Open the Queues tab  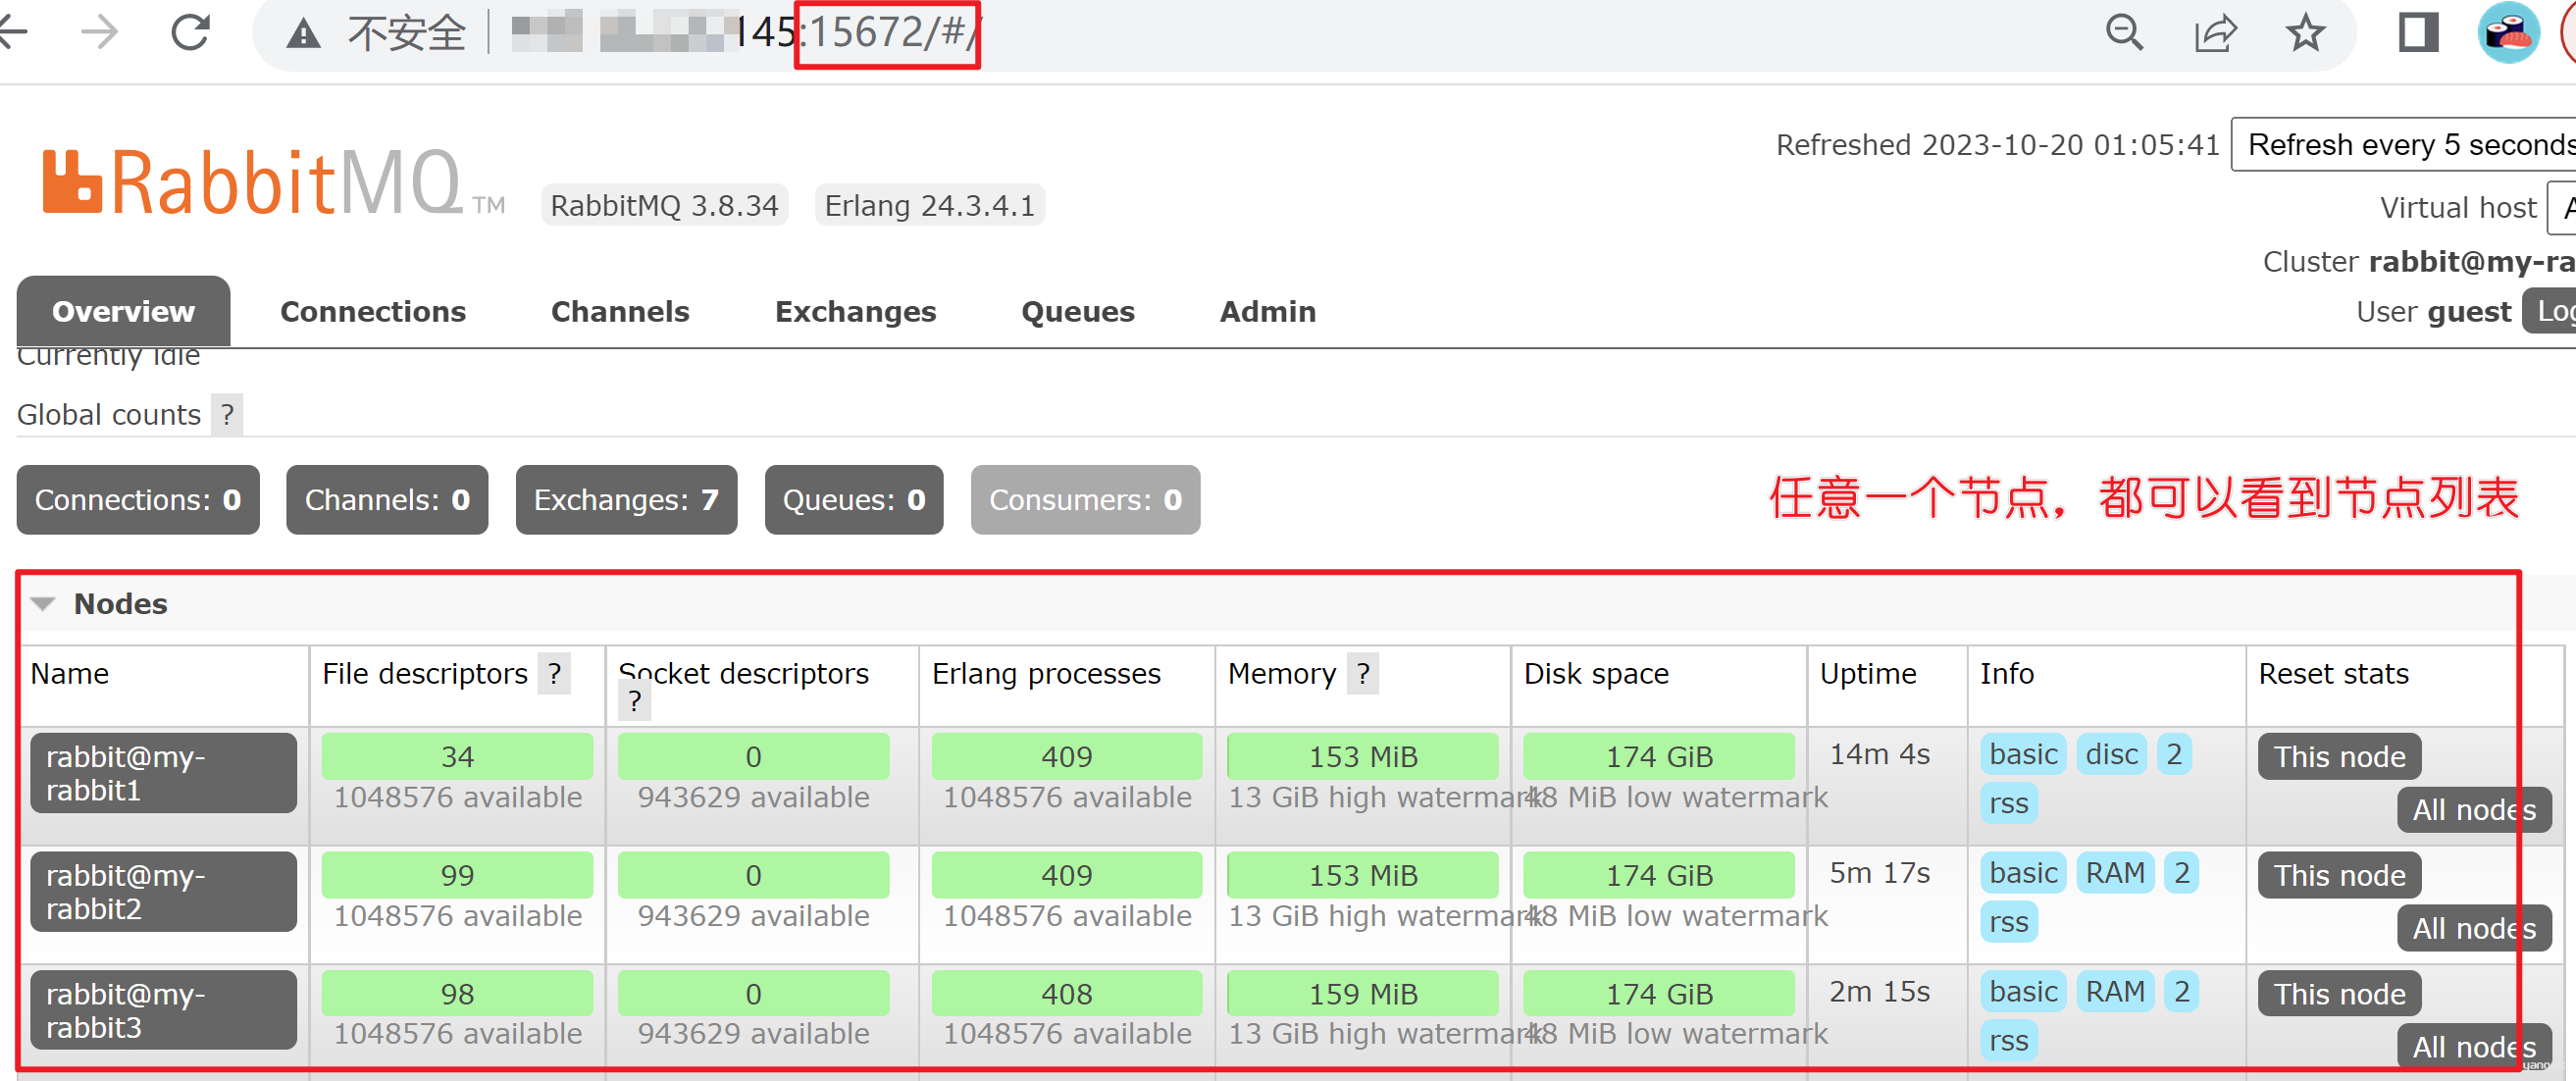pyautogui.click(x=1078, y=312)
